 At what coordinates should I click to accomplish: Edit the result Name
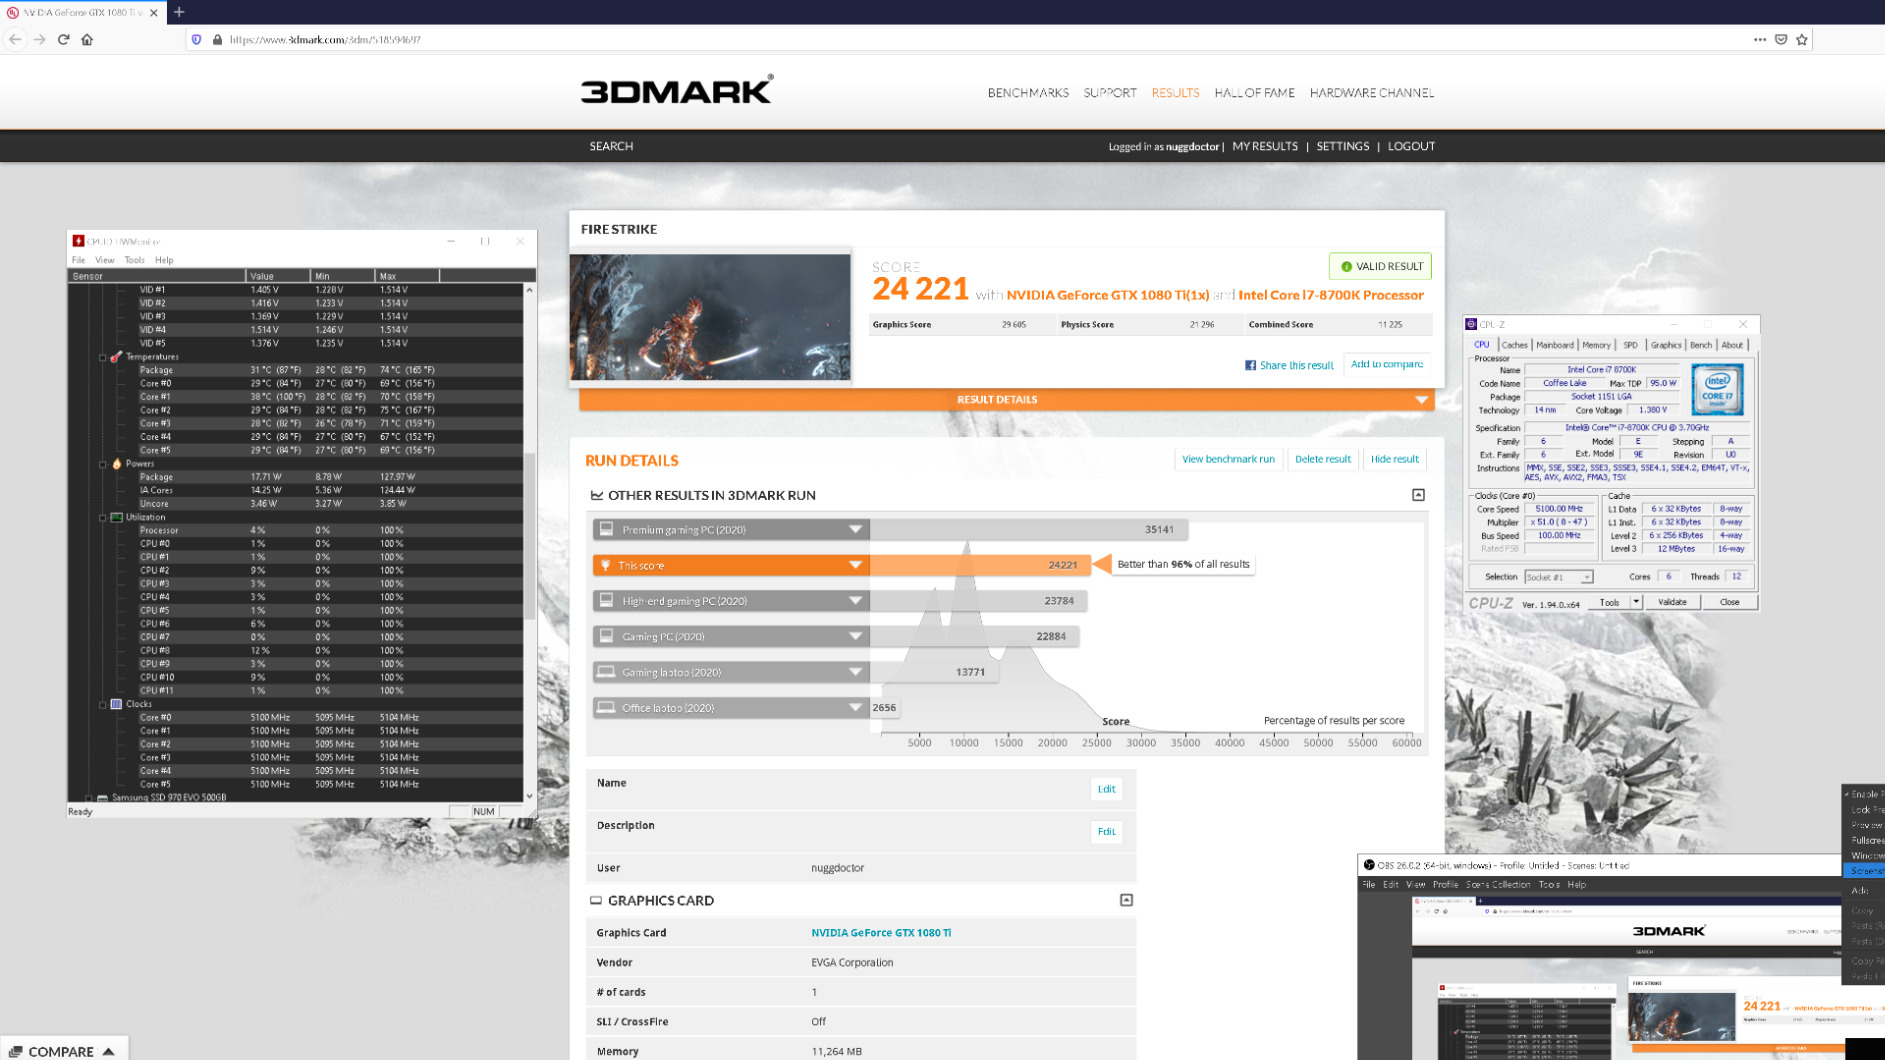[1106, 789]
